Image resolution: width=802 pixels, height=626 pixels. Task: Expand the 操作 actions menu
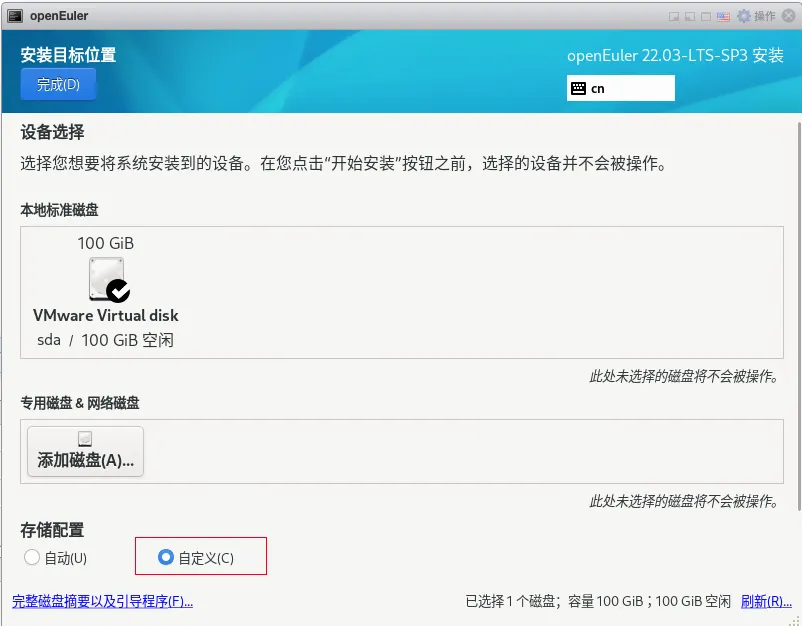point(766,15)
